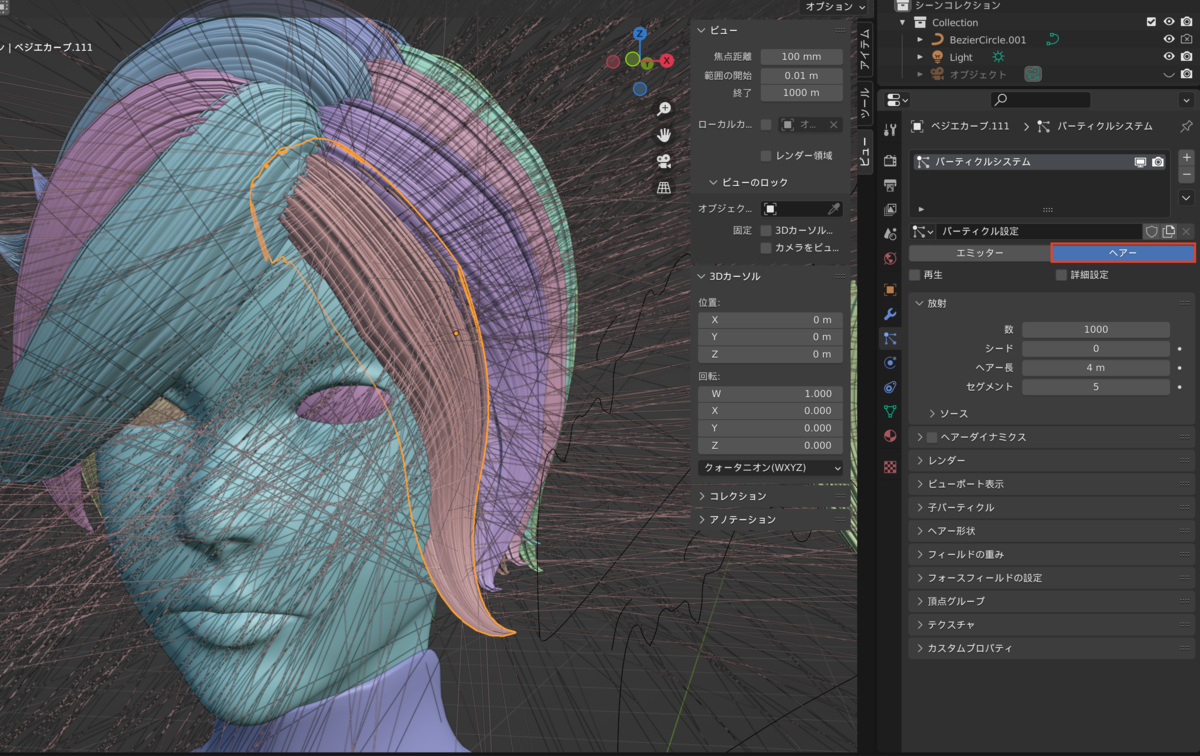Expand the BezierCircle.001 tree item
This screenshot has height=756, width=1200.
tap(920, 40)
